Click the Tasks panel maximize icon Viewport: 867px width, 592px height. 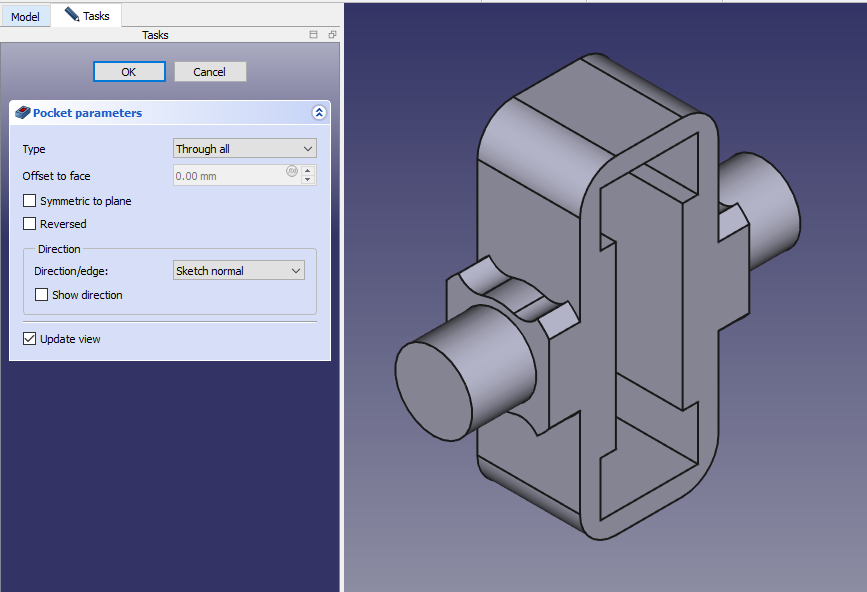[x=313, y=35]
